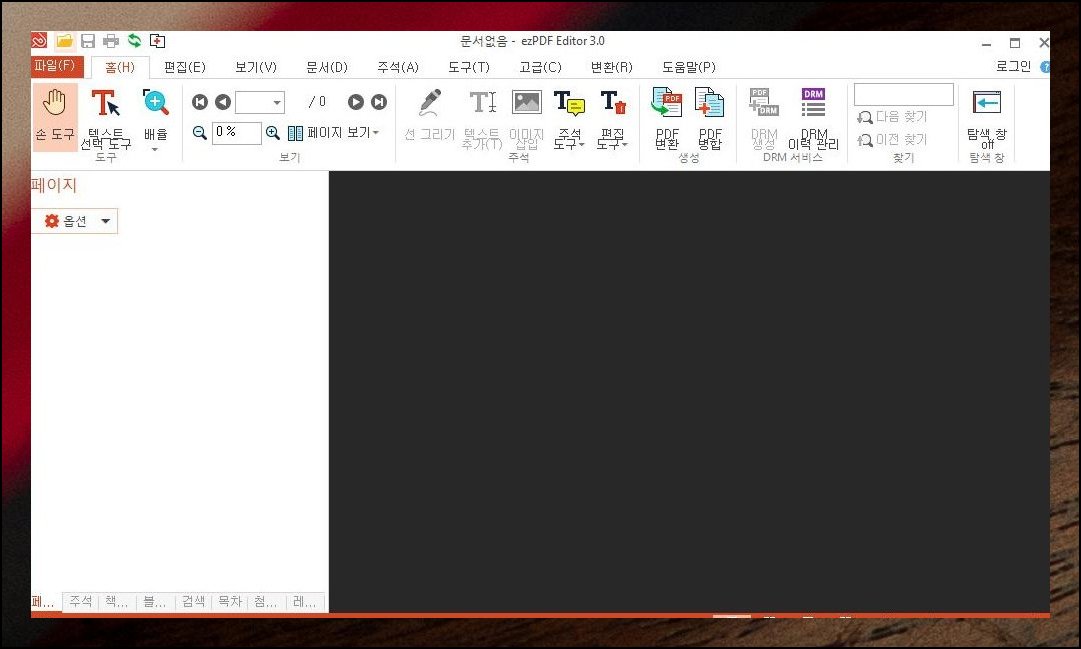This screenshot has height=649, width=1081.
Task: Click the zoom percentage input field
Action: point(236,132)
